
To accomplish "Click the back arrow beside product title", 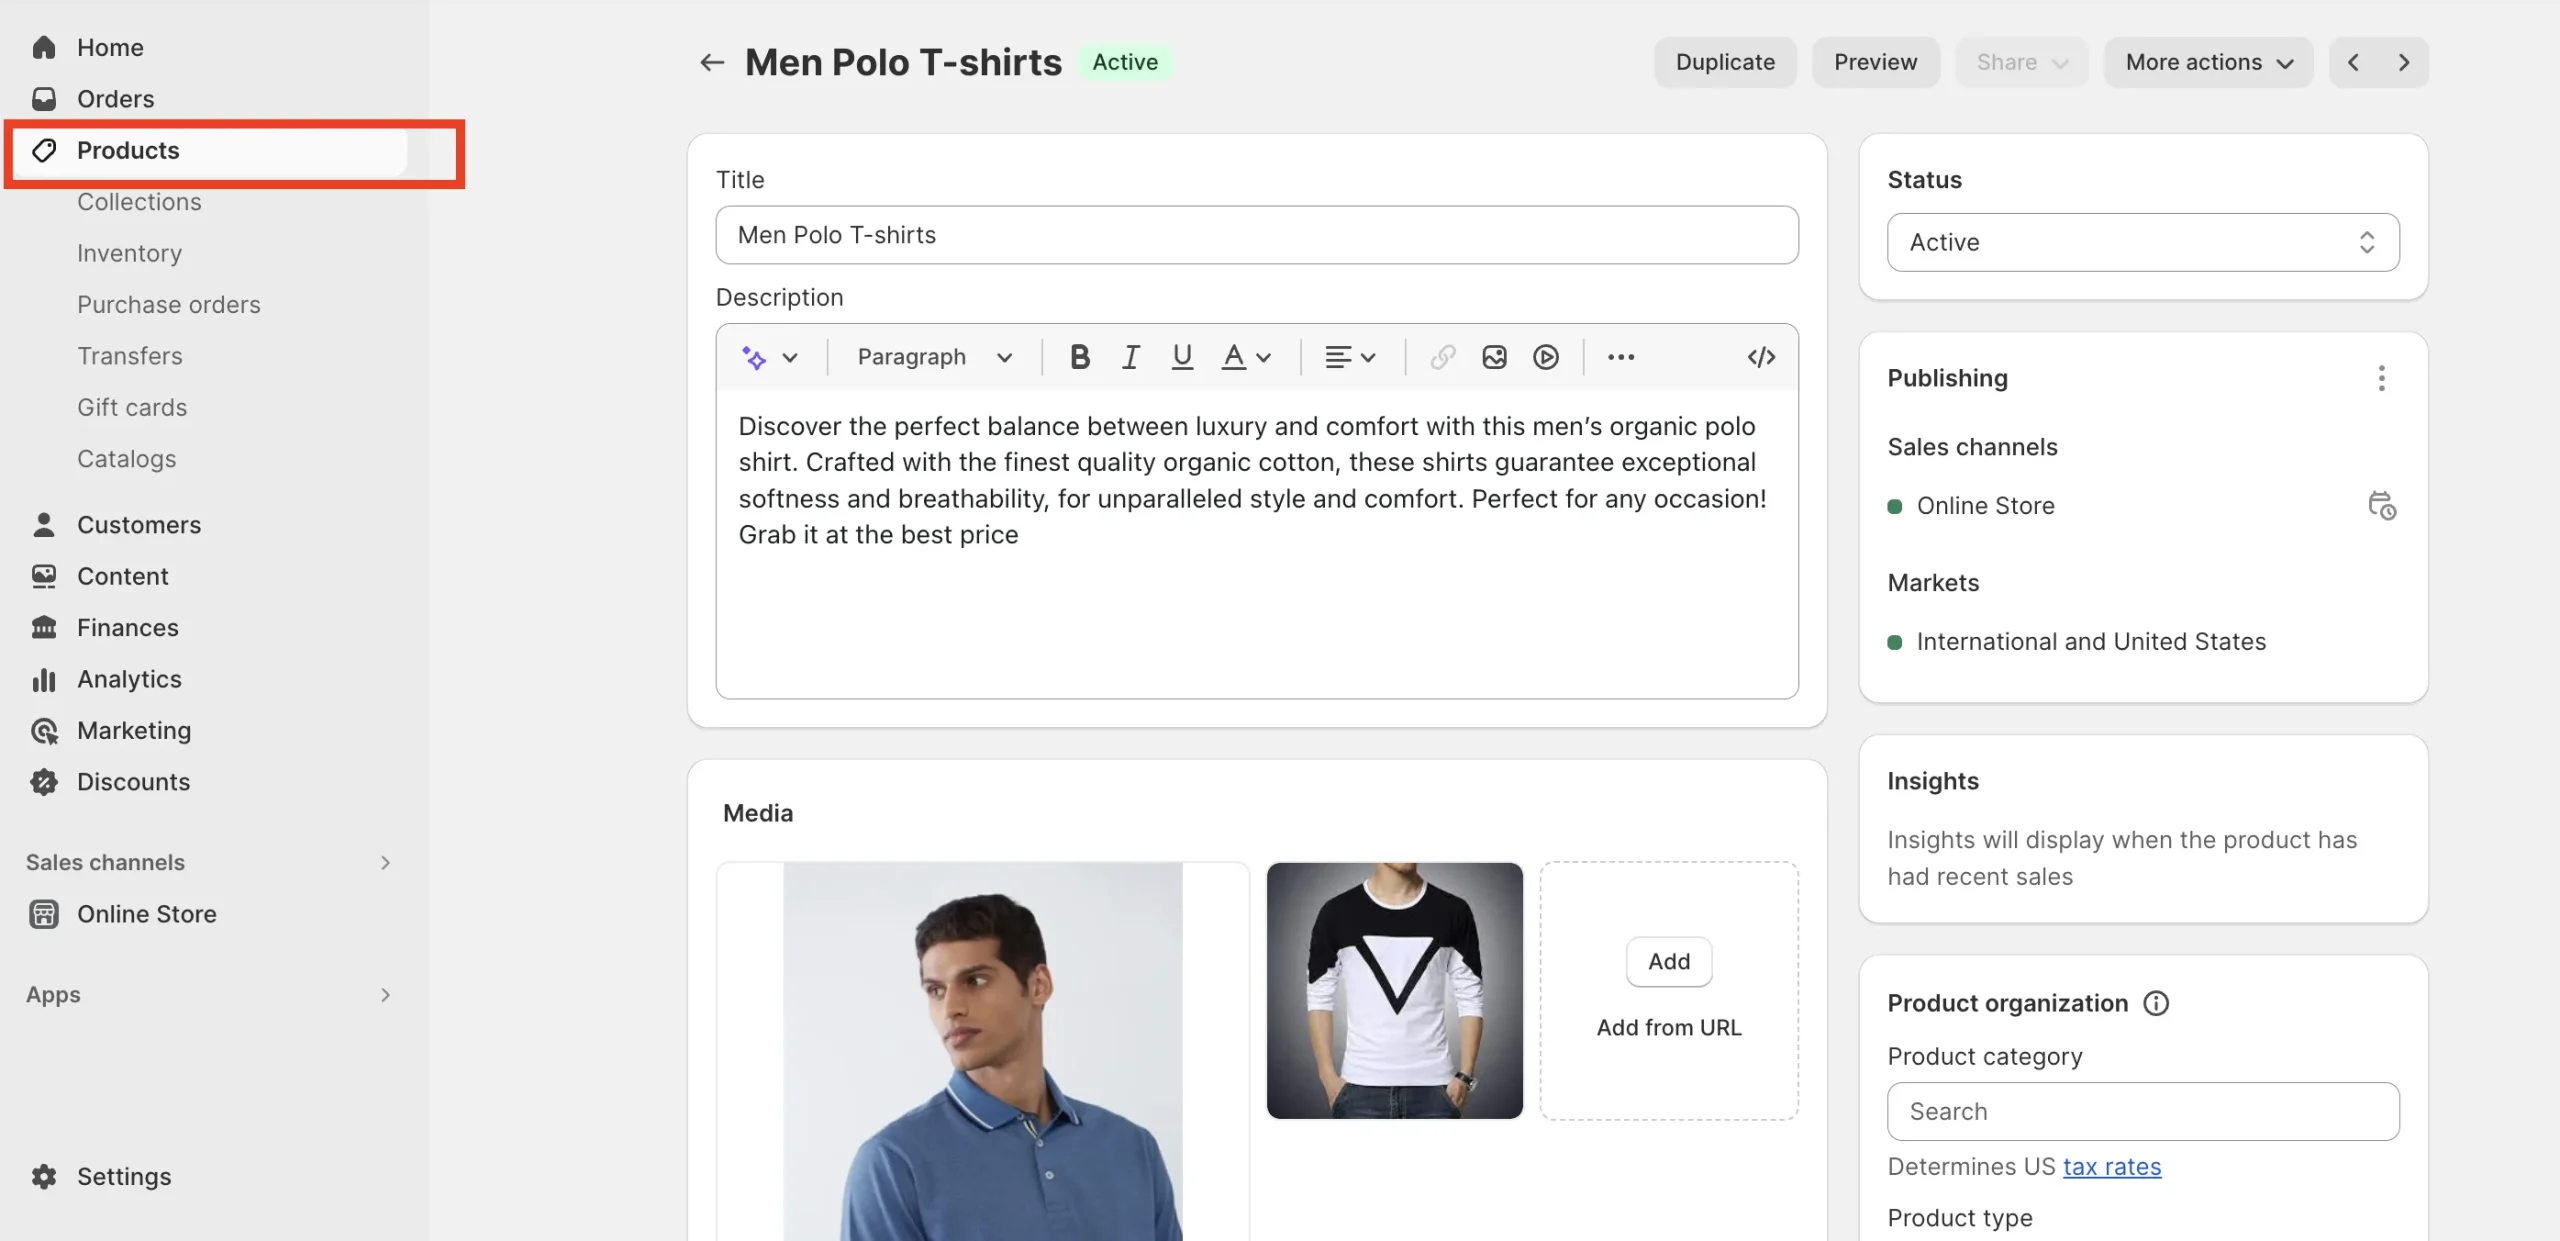I will pyautogui.click(x=711, y=62).
